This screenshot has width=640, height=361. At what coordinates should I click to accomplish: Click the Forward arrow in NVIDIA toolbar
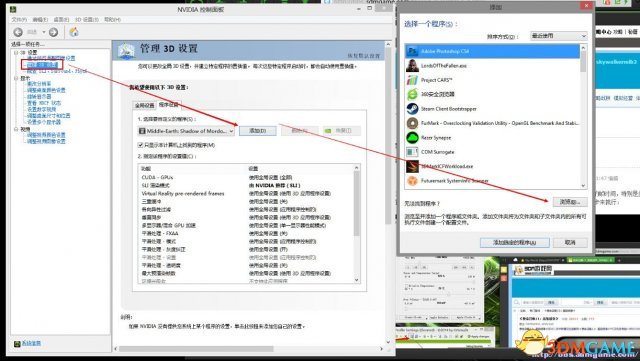(53, 32)
